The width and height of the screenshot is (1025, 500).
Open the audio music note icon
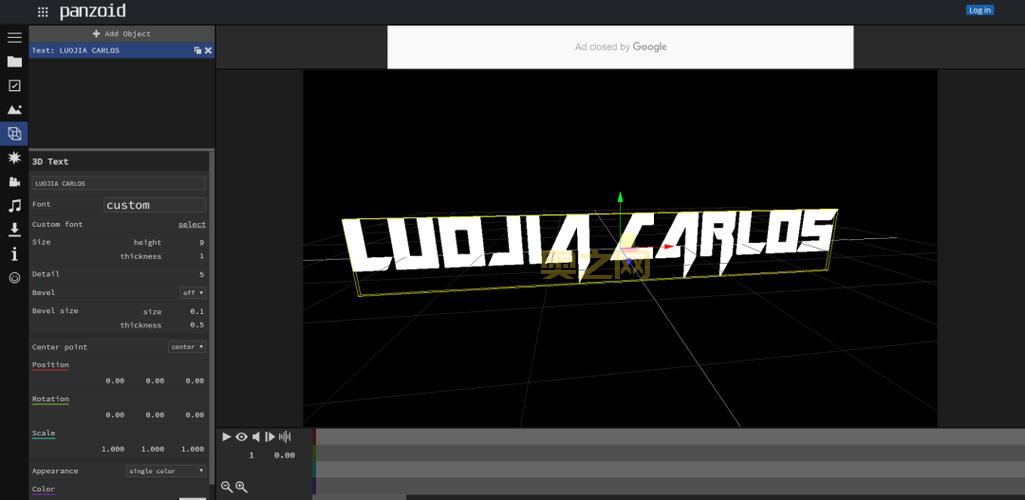[x=14, y=206]
